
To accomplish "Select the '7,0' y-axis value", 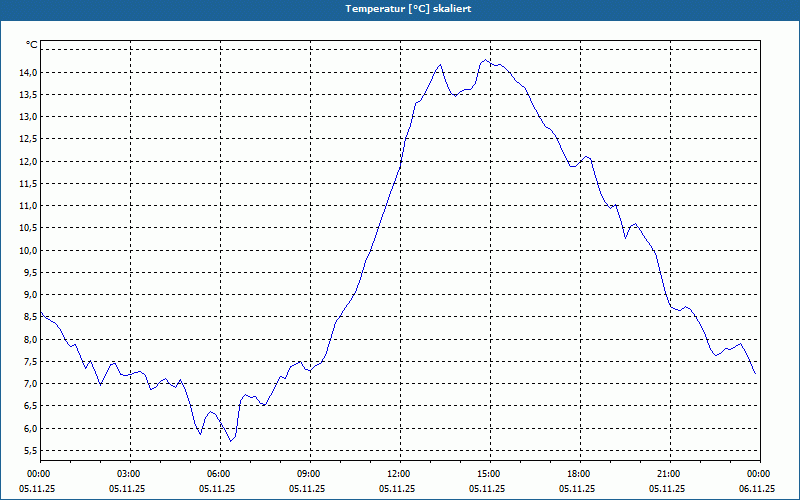I will click(x=31, y=383).
